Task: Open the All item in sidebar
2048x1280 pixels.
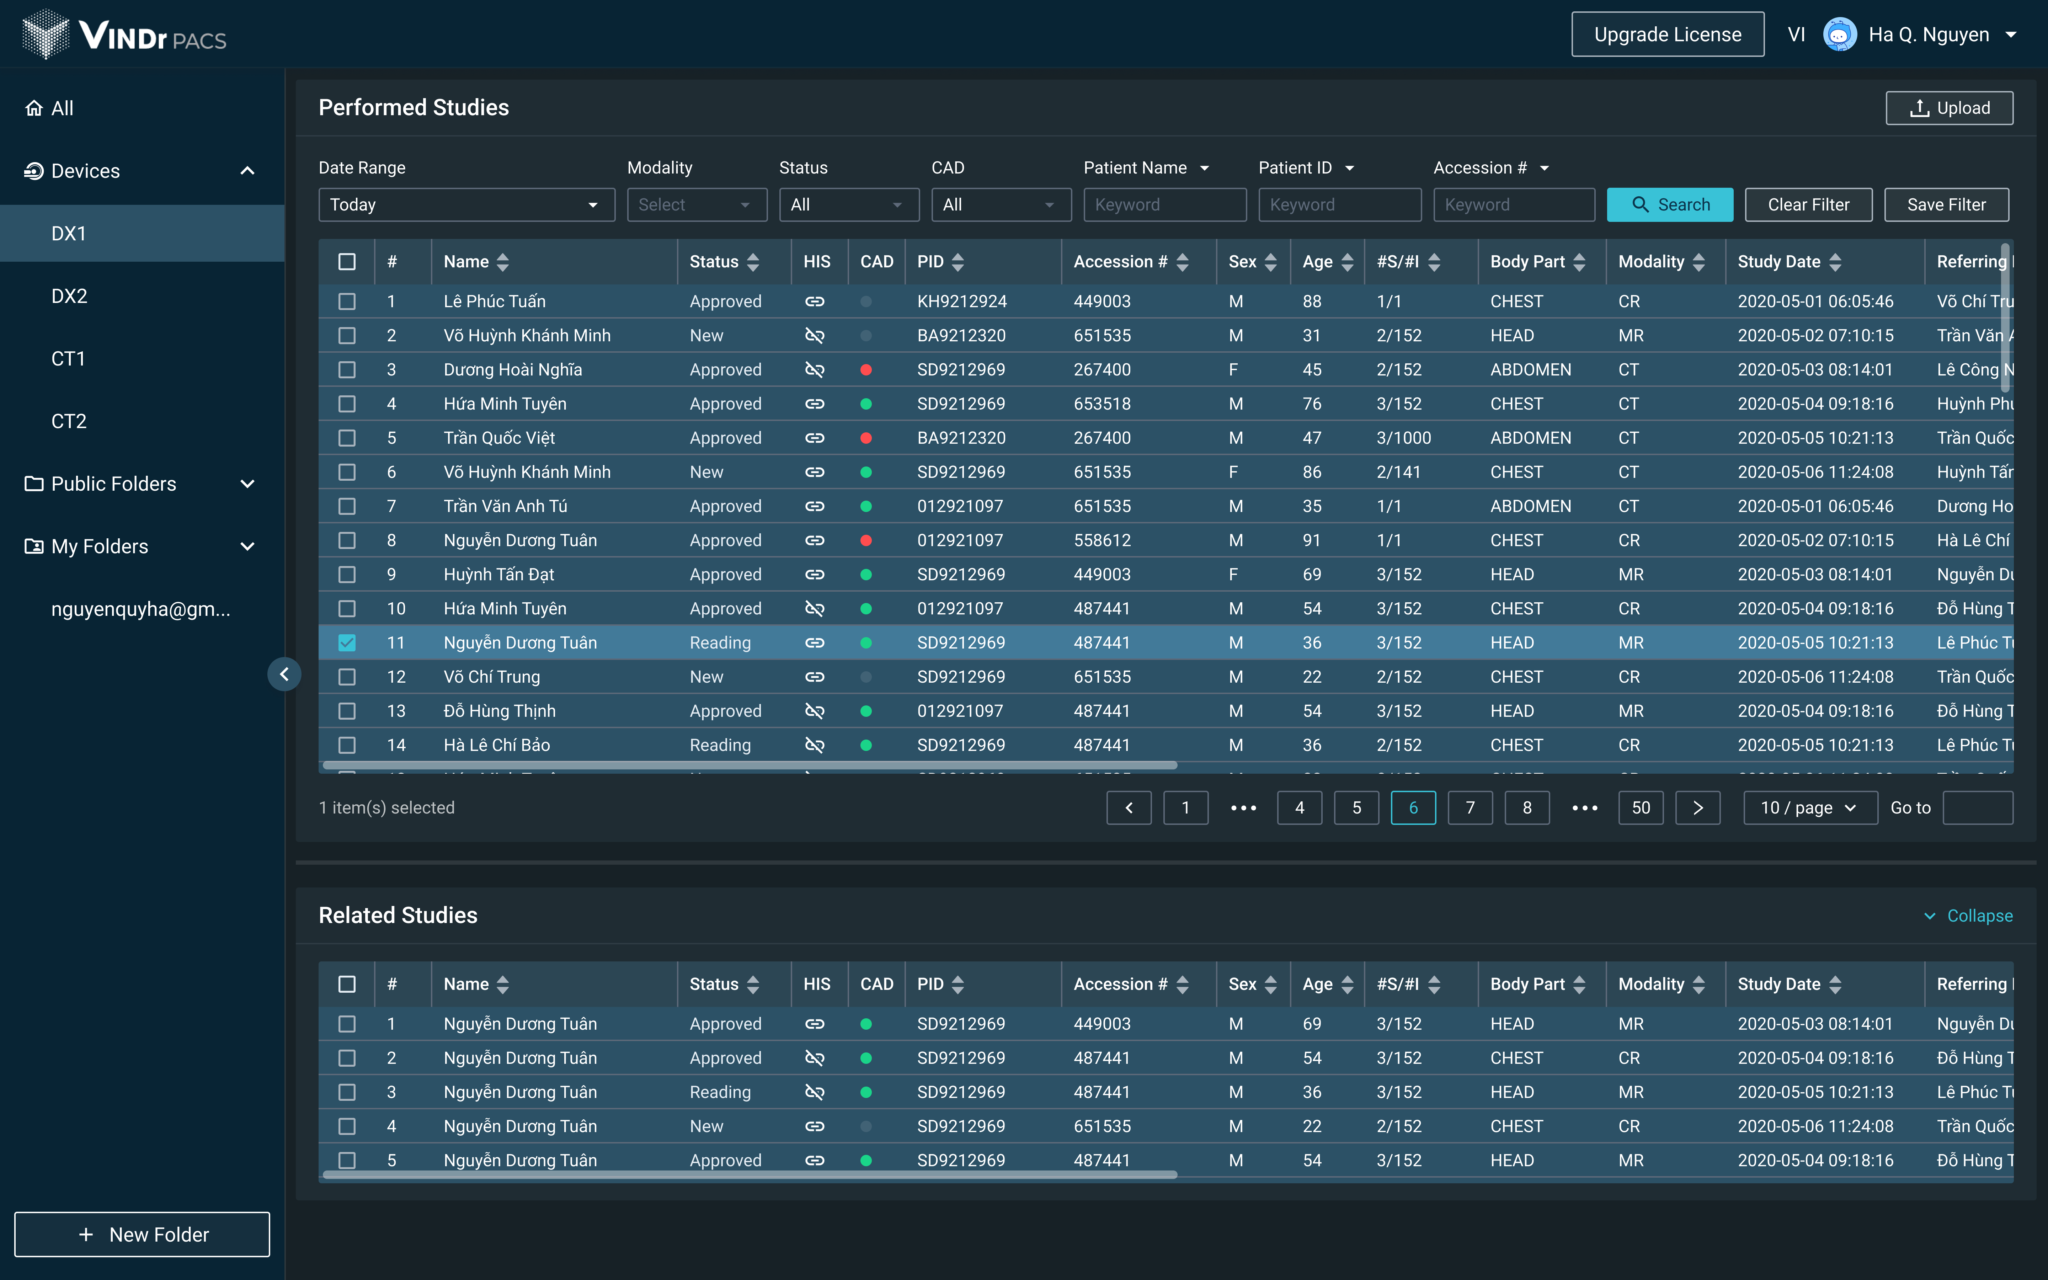Action: tap(62, 108)
